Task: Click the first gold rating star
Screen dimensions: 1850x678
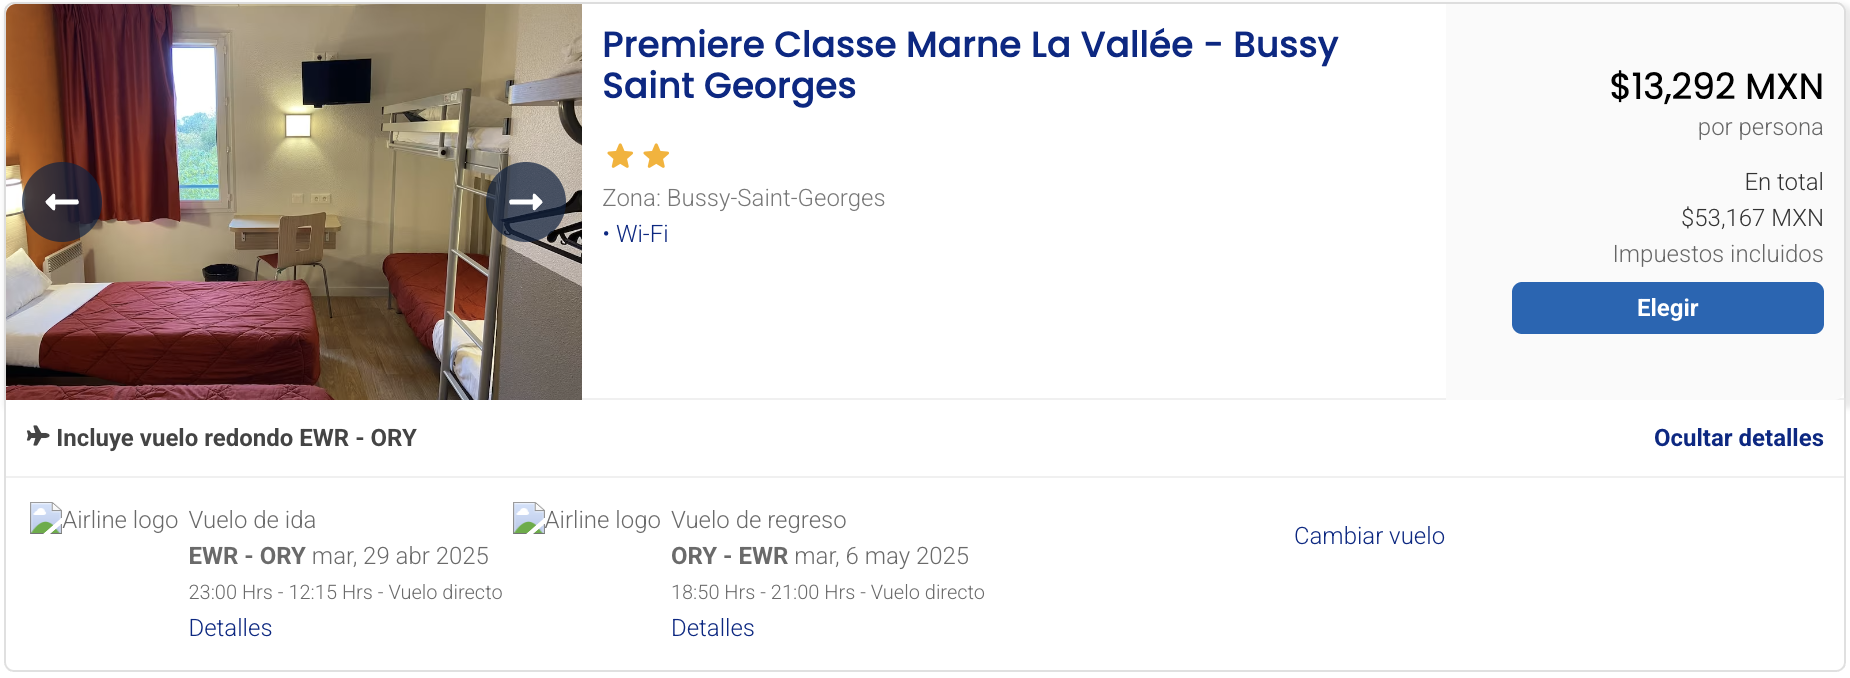Action: [x=620, y=156]
